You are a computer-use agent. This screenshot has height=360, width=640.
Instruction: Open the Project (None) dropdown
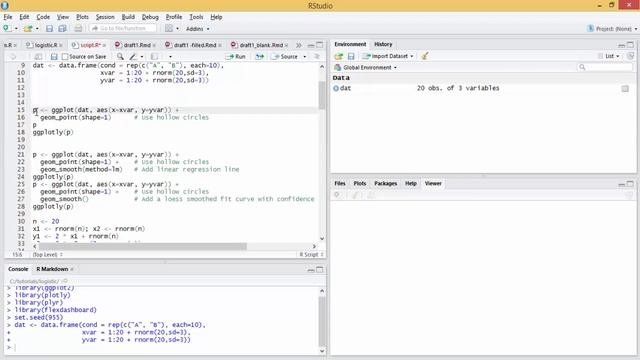pos(612,29)
